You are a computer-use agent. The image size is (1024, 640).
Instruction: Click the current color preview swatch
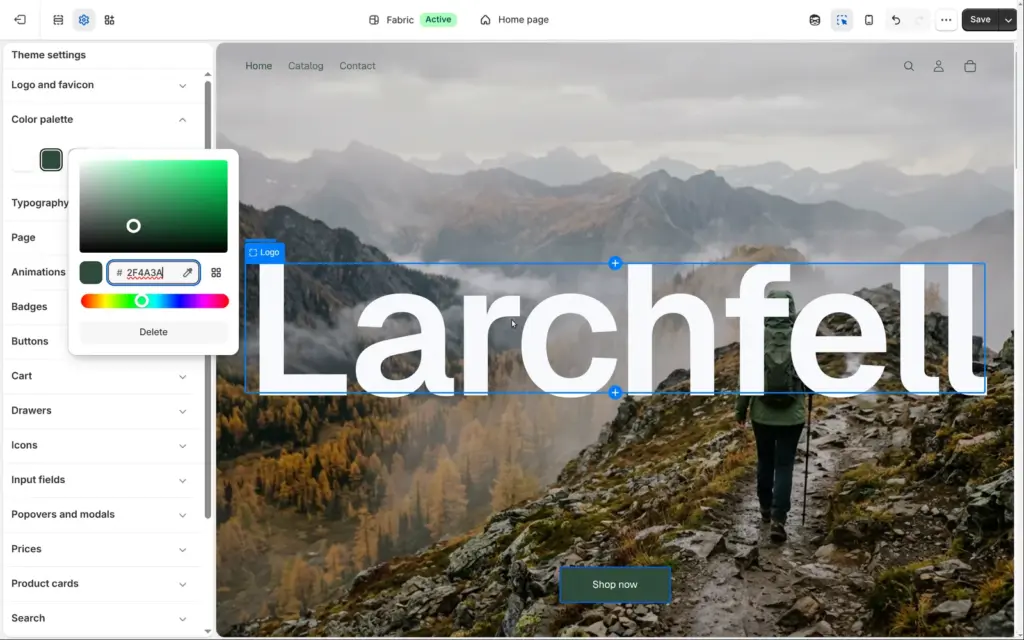tap(91, 272)
